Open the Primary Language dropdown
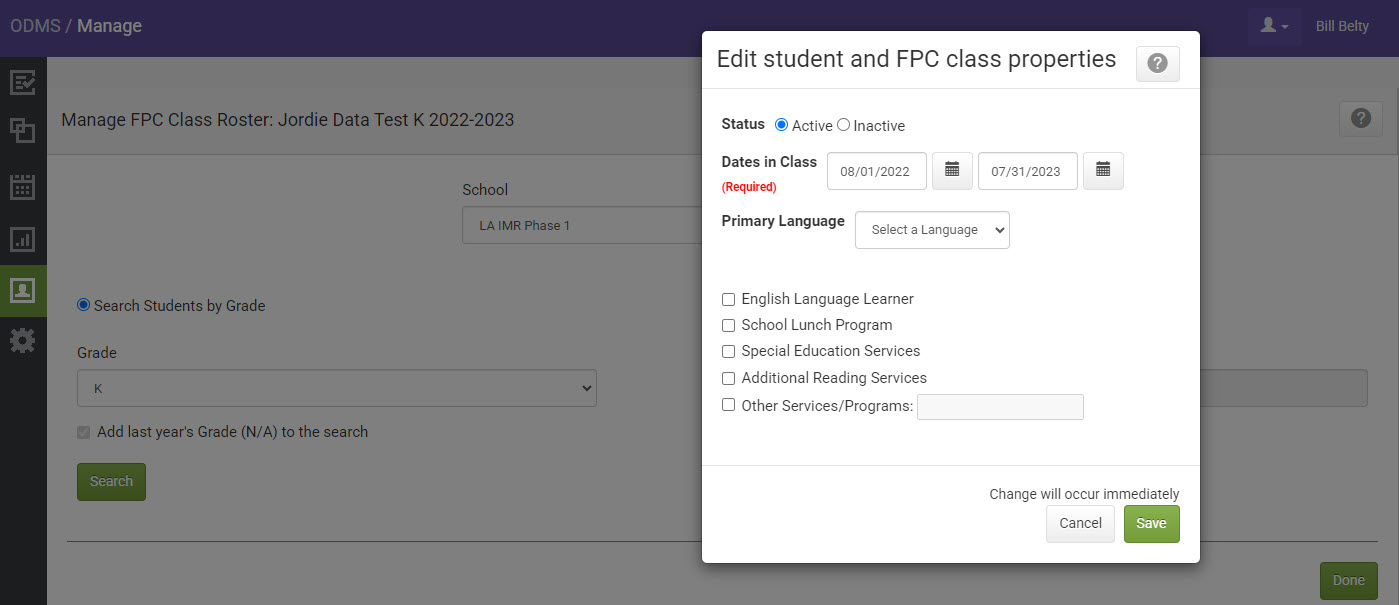This screenshot has height=605, width=1399. (x=931, y=230)
